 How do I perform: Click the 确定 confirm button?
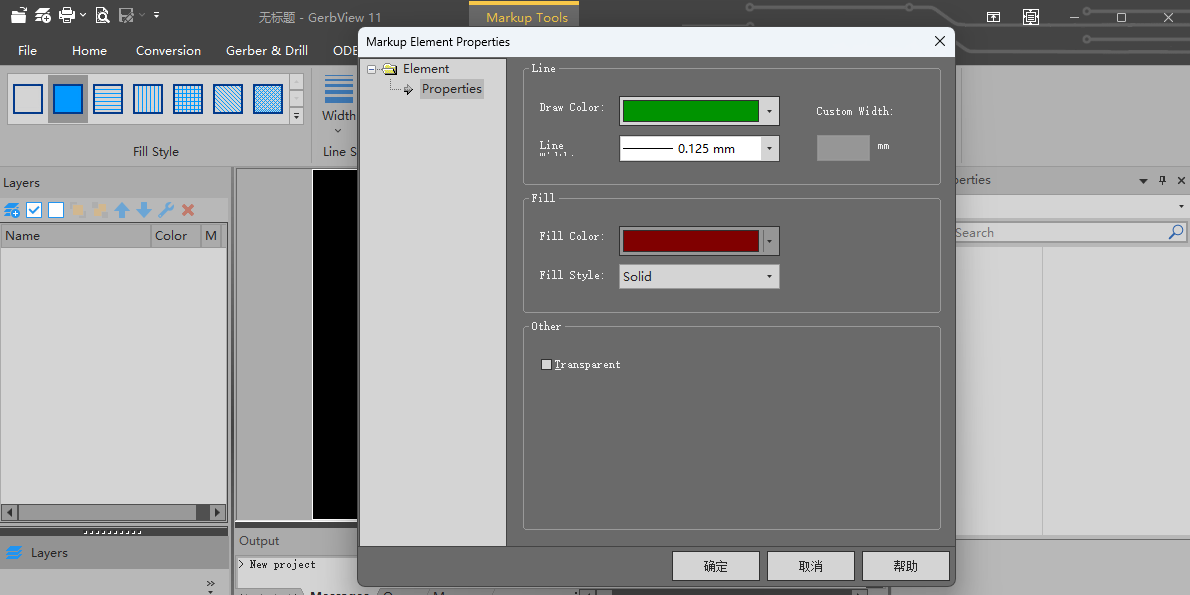(716, 566)
